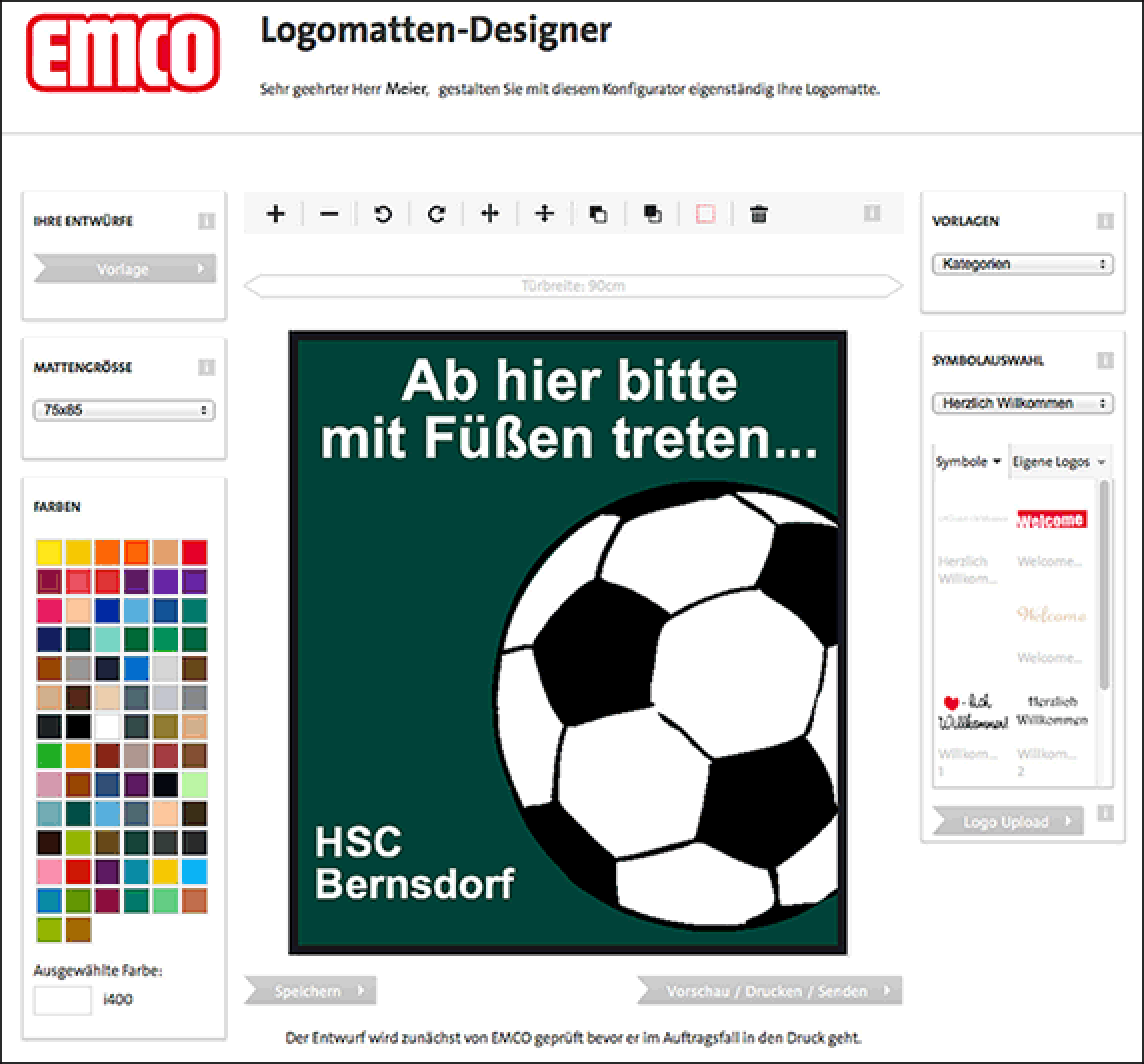Click the move arrows icon

544,214
